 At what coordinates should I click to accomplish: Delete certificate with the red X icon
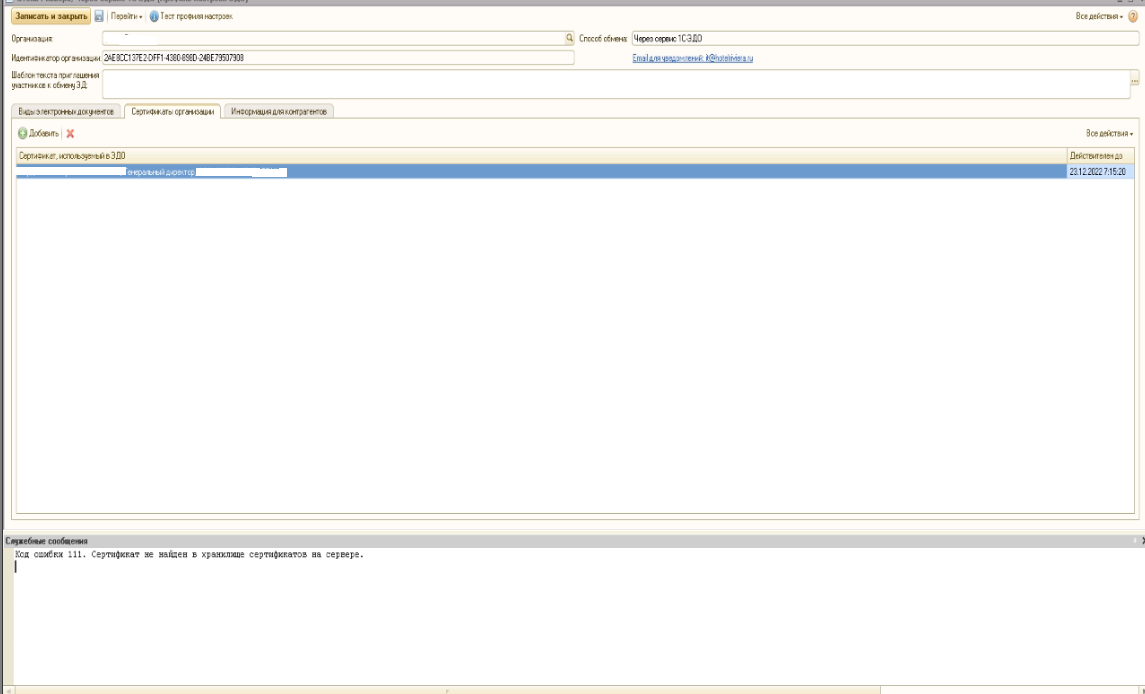[70, 133]
